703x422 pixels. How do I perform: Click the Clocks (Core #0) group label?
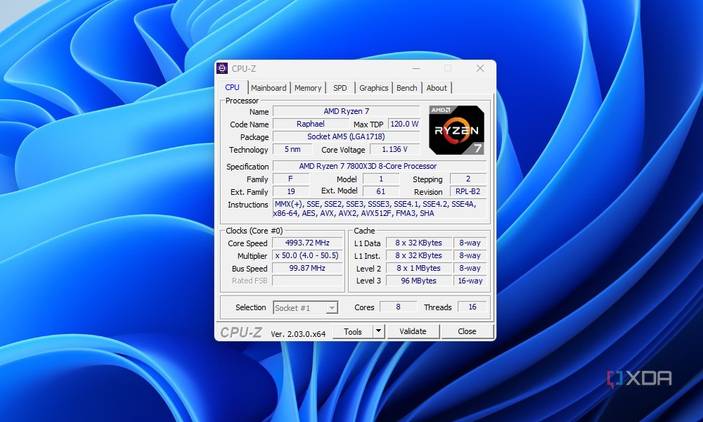tap(254, 231)
